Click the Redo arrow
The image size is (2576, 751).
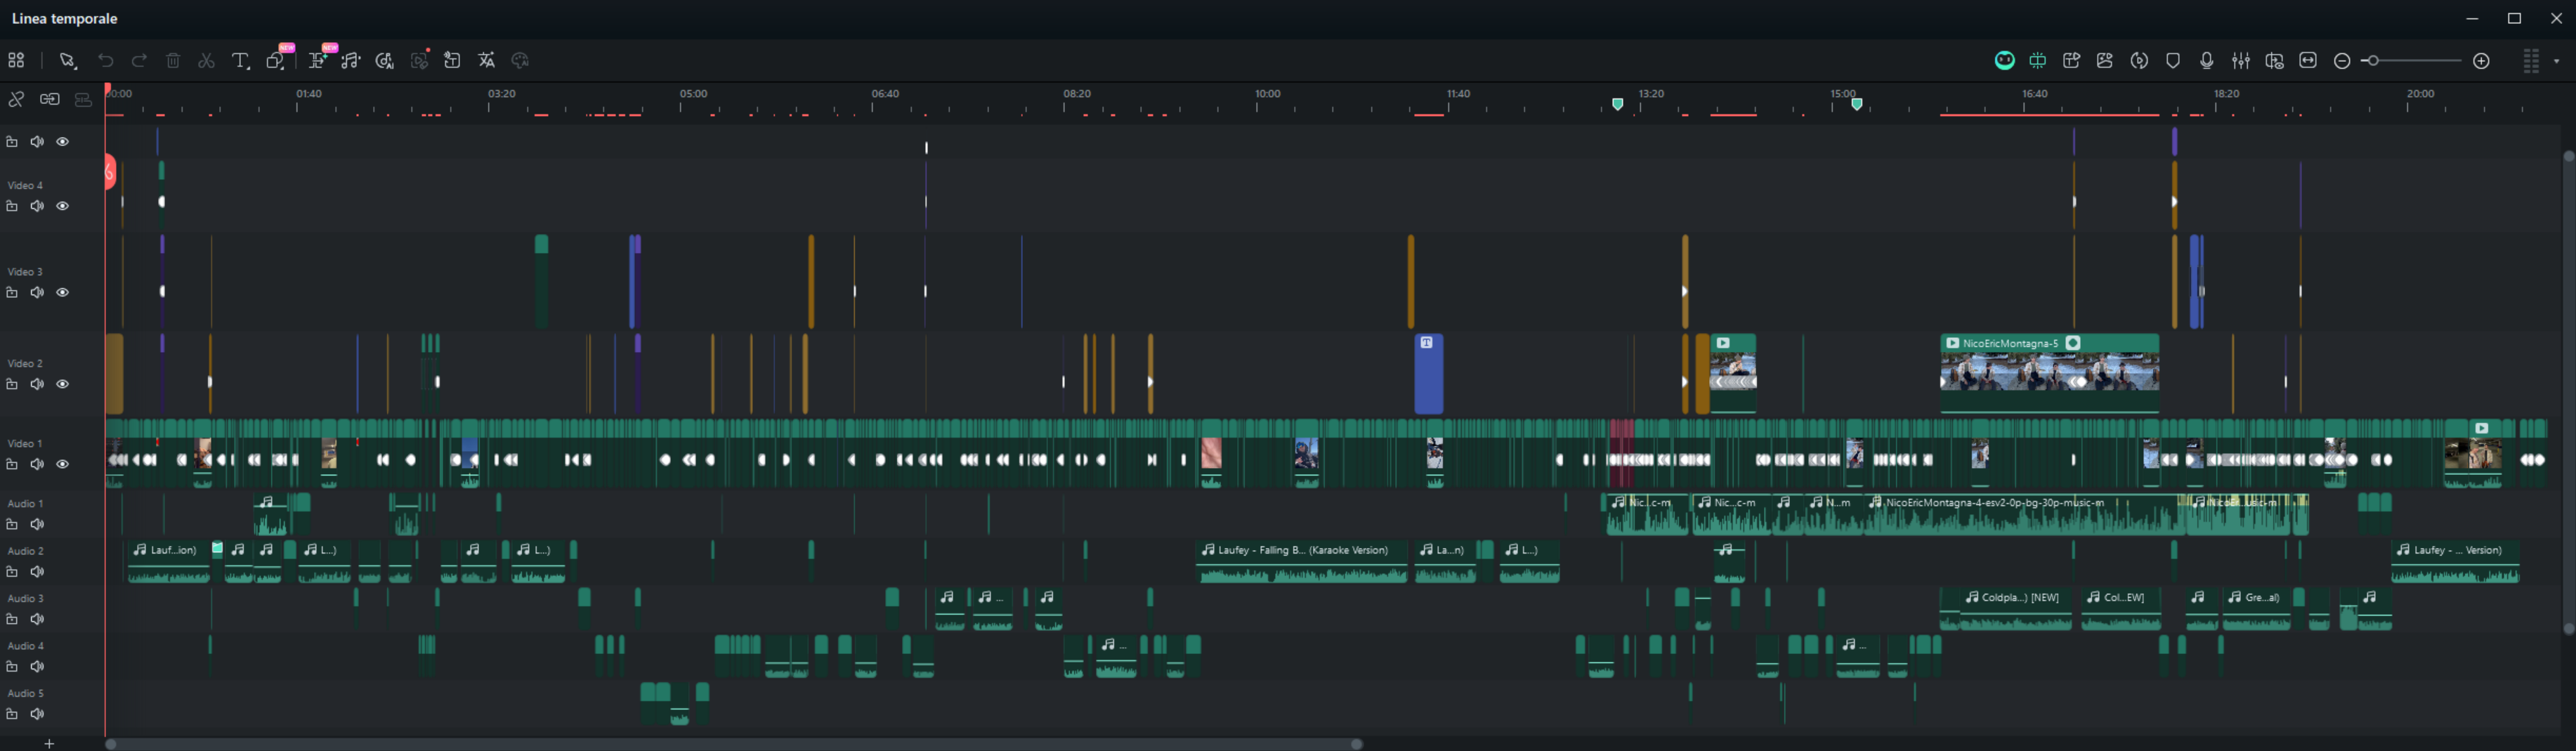[x=139, y=61]
